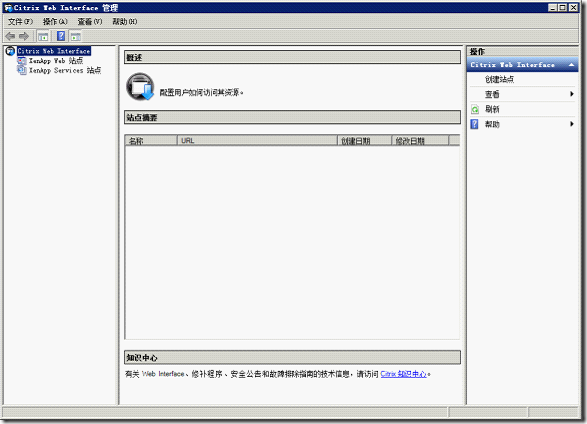Click the title bar application icon
This screenshot has height=424, width=587.
pos(8,8)
